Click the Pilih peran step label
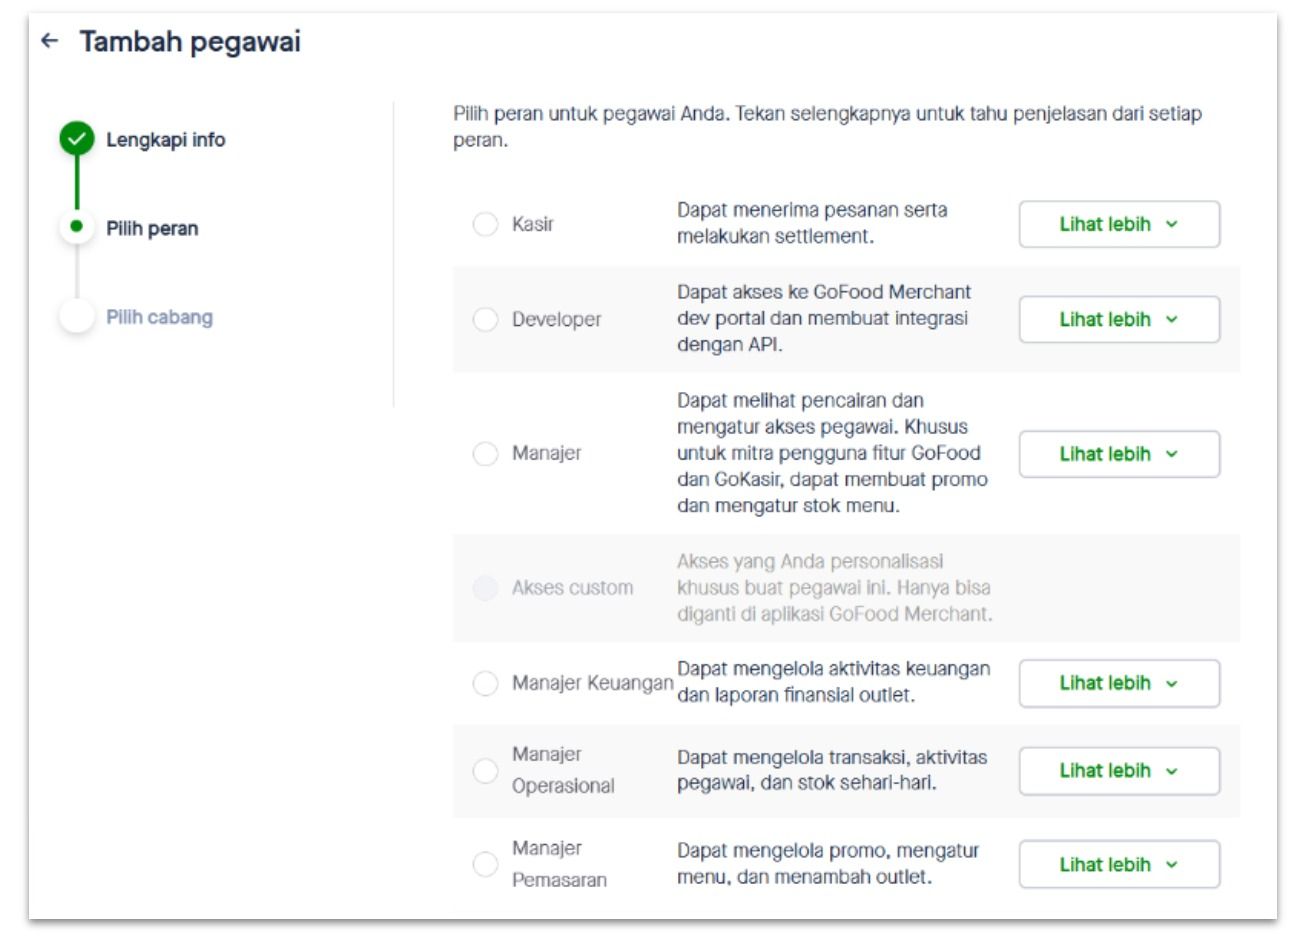Viewport: 1308px width, 936px height. (152, 228)
